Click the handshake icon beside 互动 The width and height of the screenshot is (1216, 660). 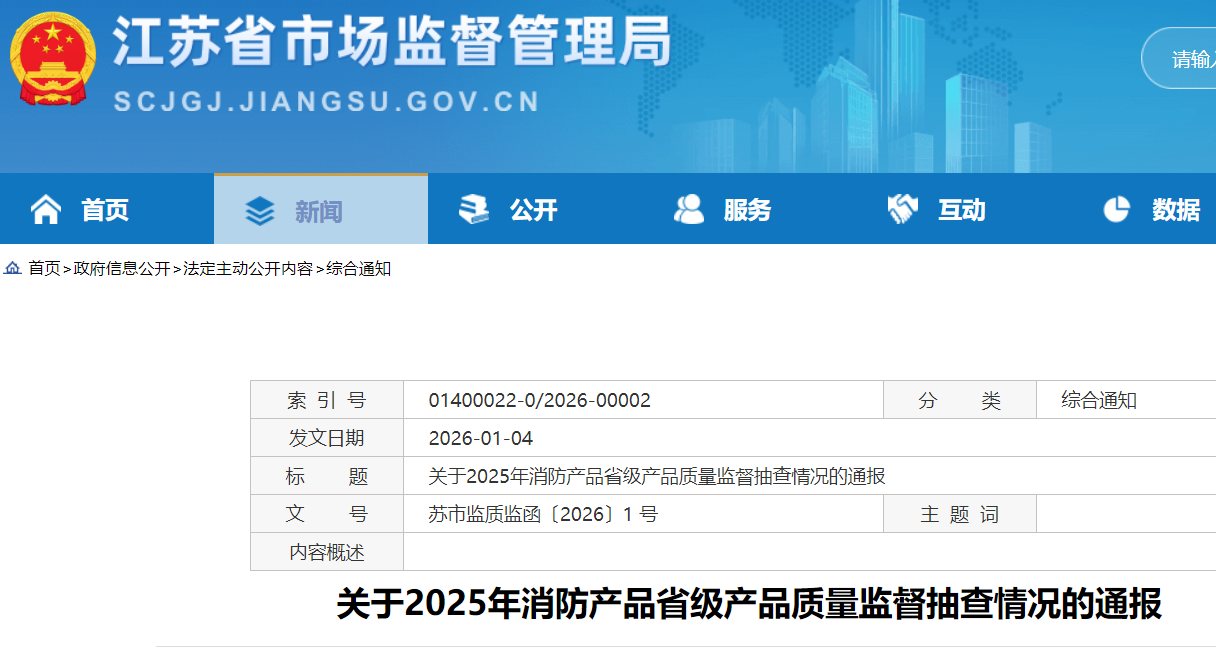point(902,210)
